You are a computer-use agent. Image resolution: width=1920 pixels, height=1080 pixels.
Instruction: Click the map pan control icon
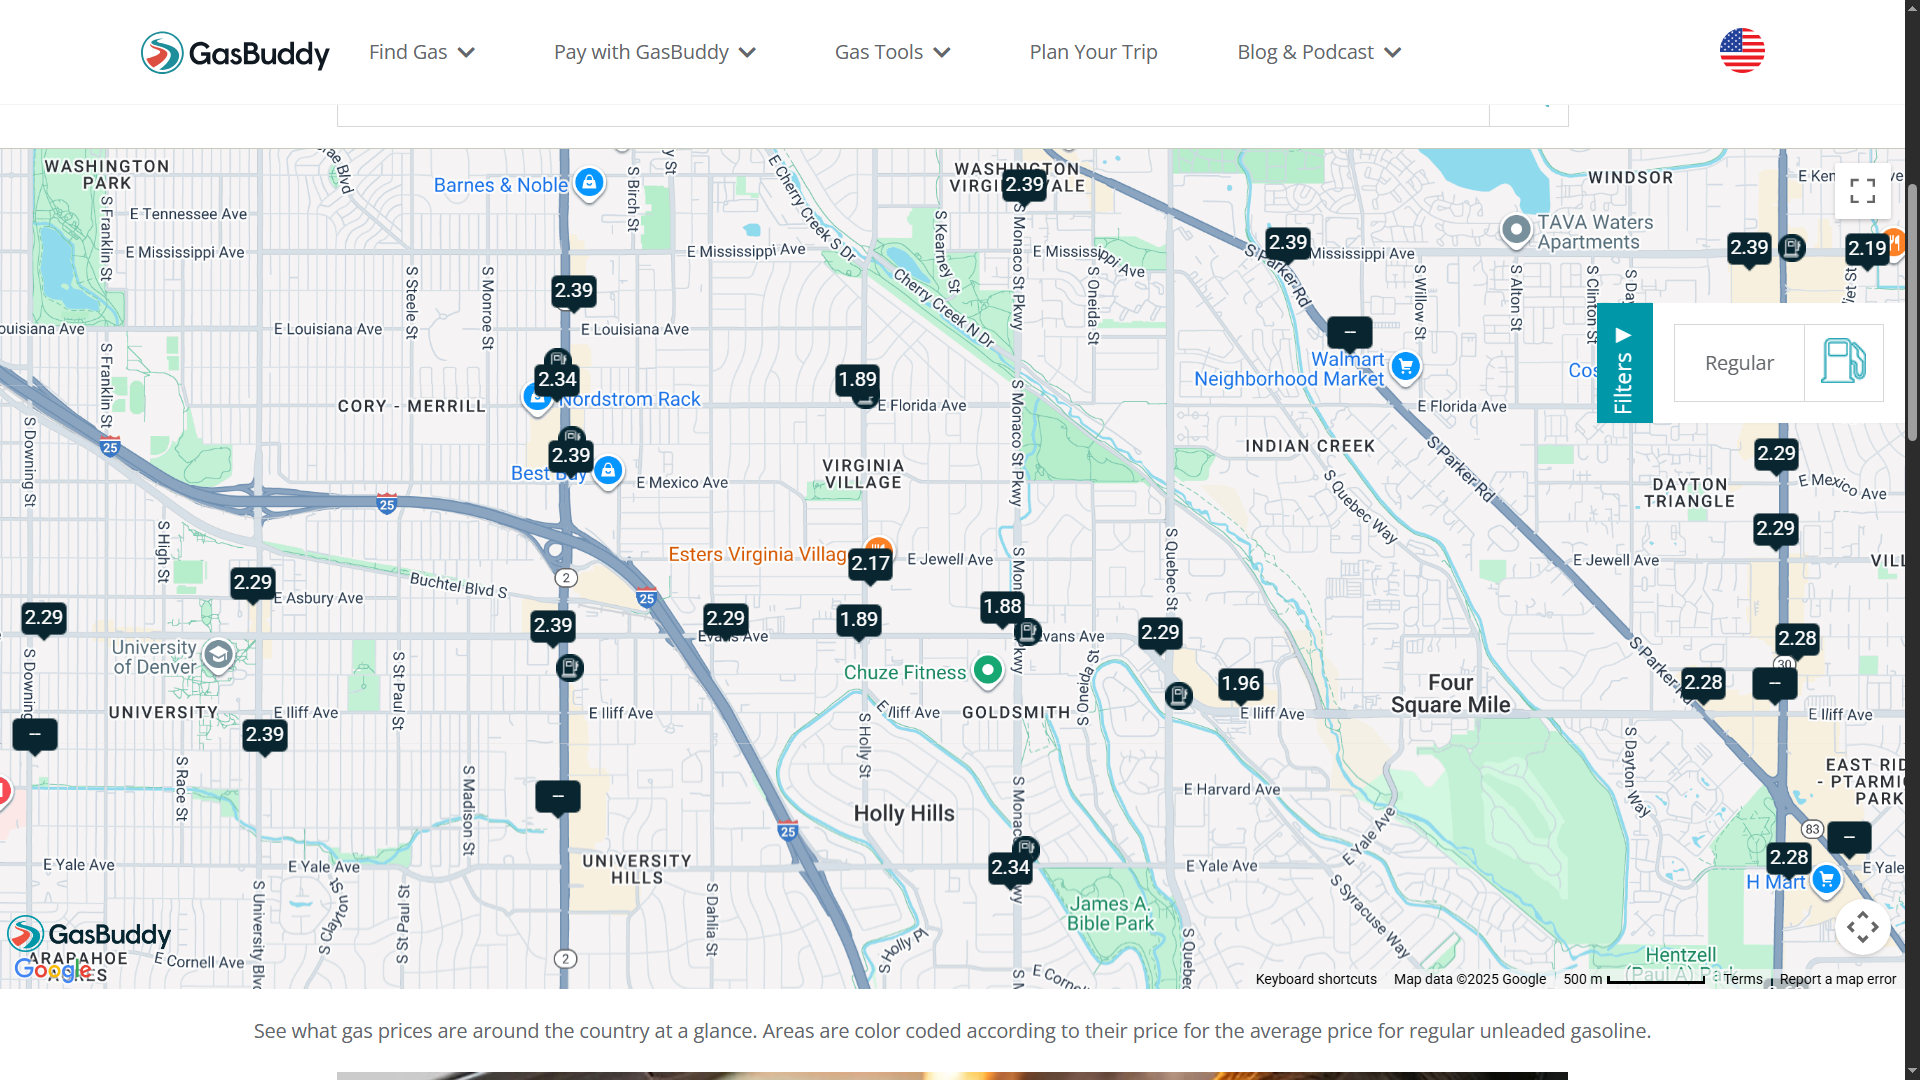click(1862, 928)
